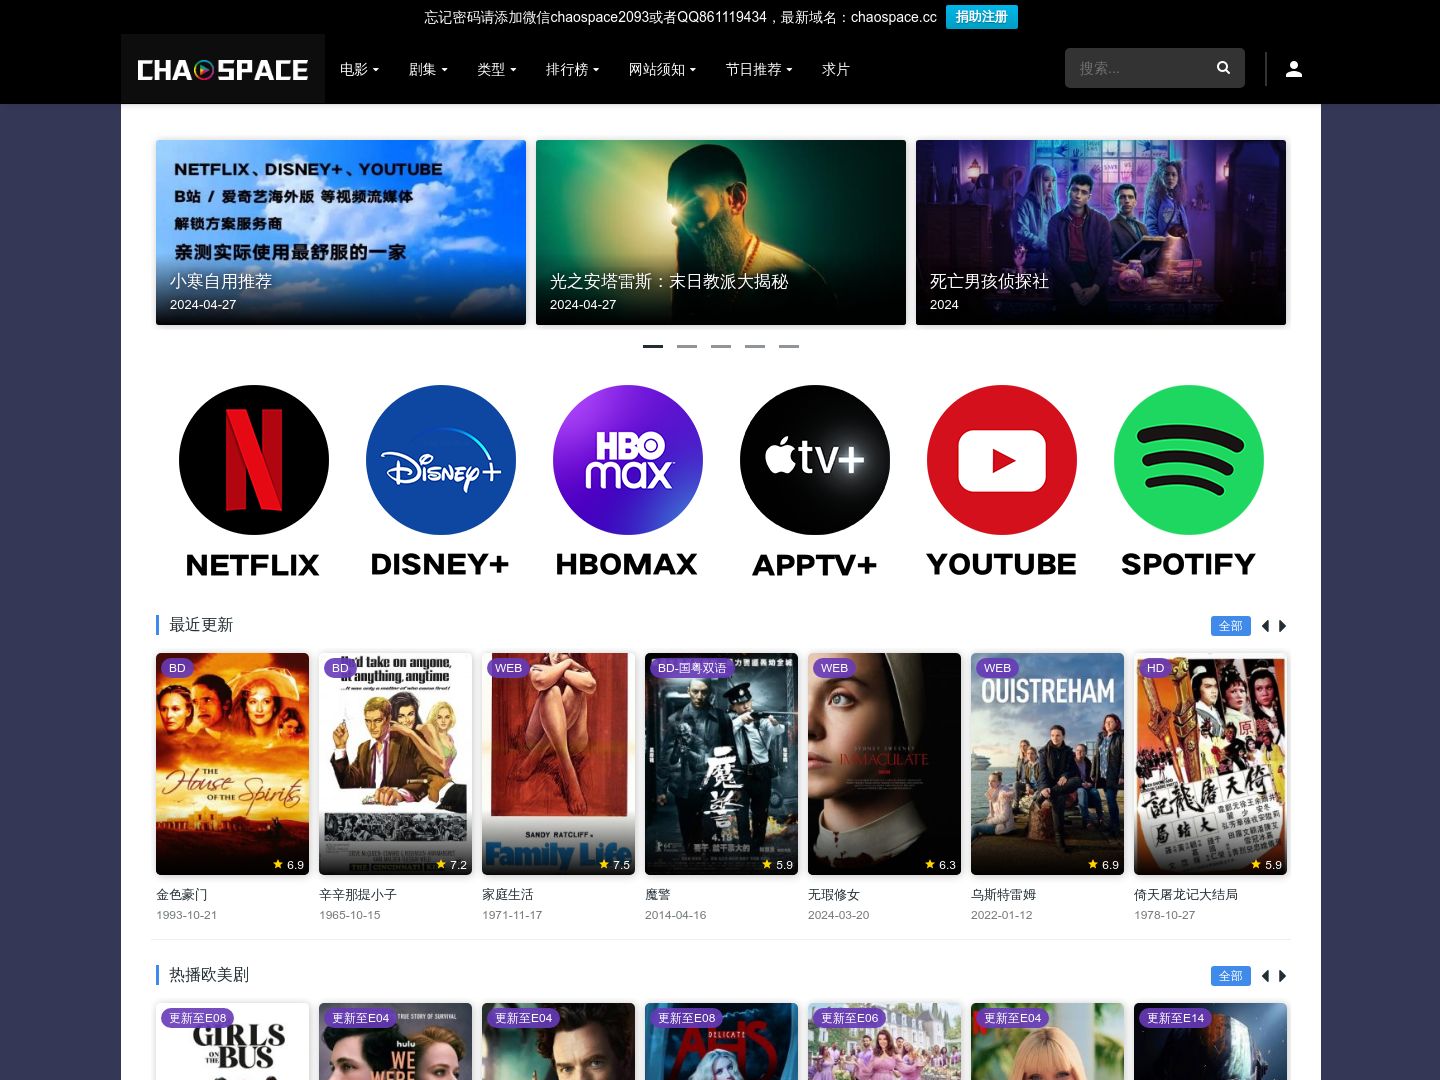Open the YouTube circle icon
The width and height of the screenshot is (1440, 1080).
click(1002, 460)
